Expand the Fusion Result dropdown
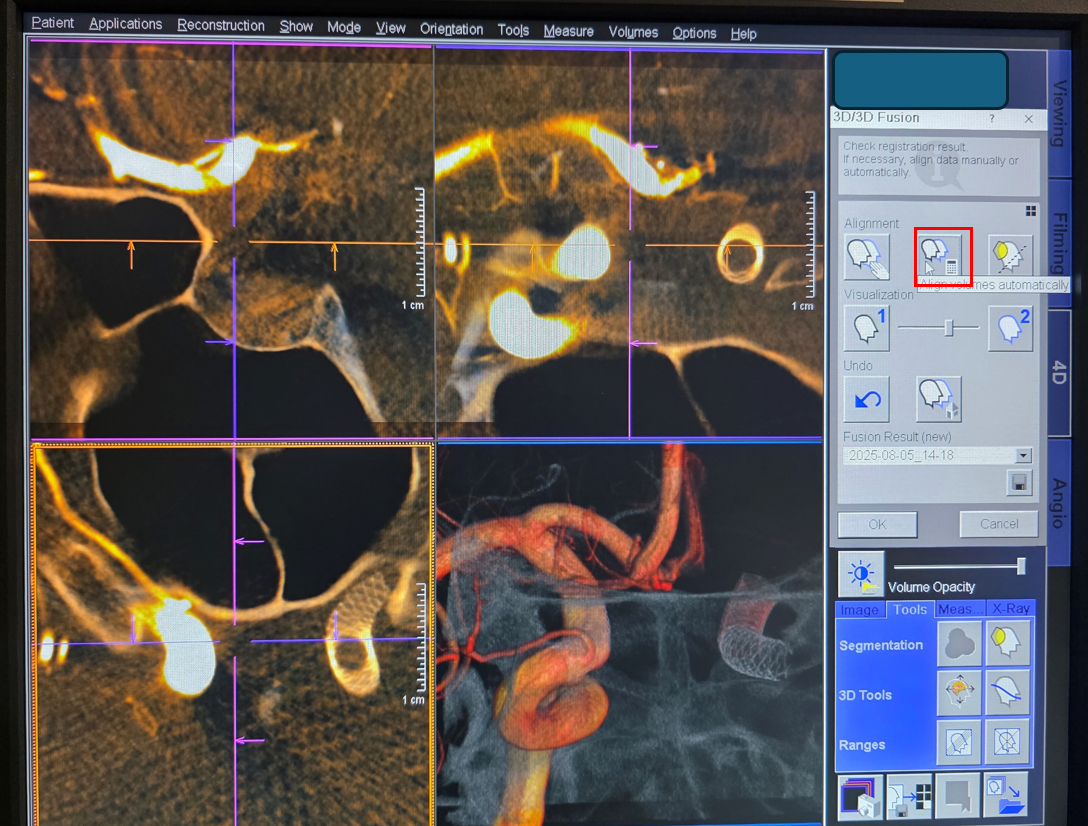The image size is (1088, 826). pos(1022,455)
